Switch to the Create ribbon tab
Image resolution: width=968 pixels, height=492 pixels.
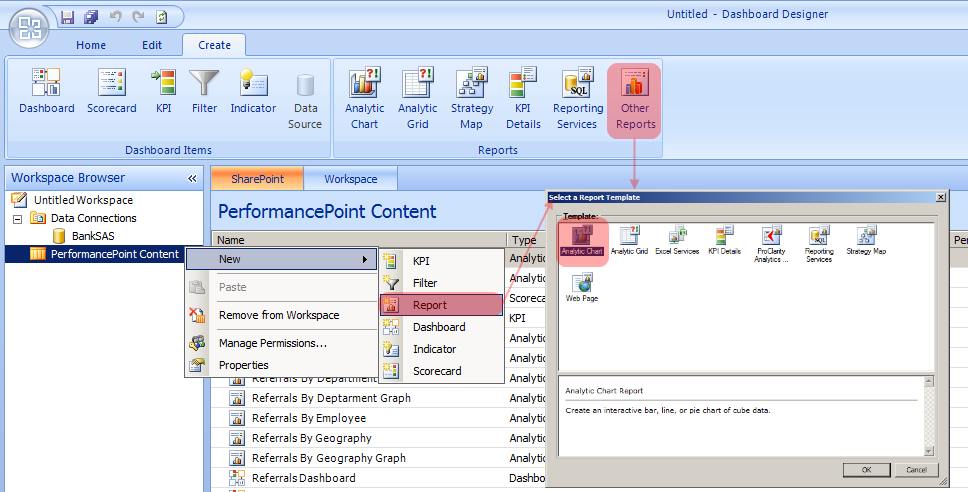[214, 45]
